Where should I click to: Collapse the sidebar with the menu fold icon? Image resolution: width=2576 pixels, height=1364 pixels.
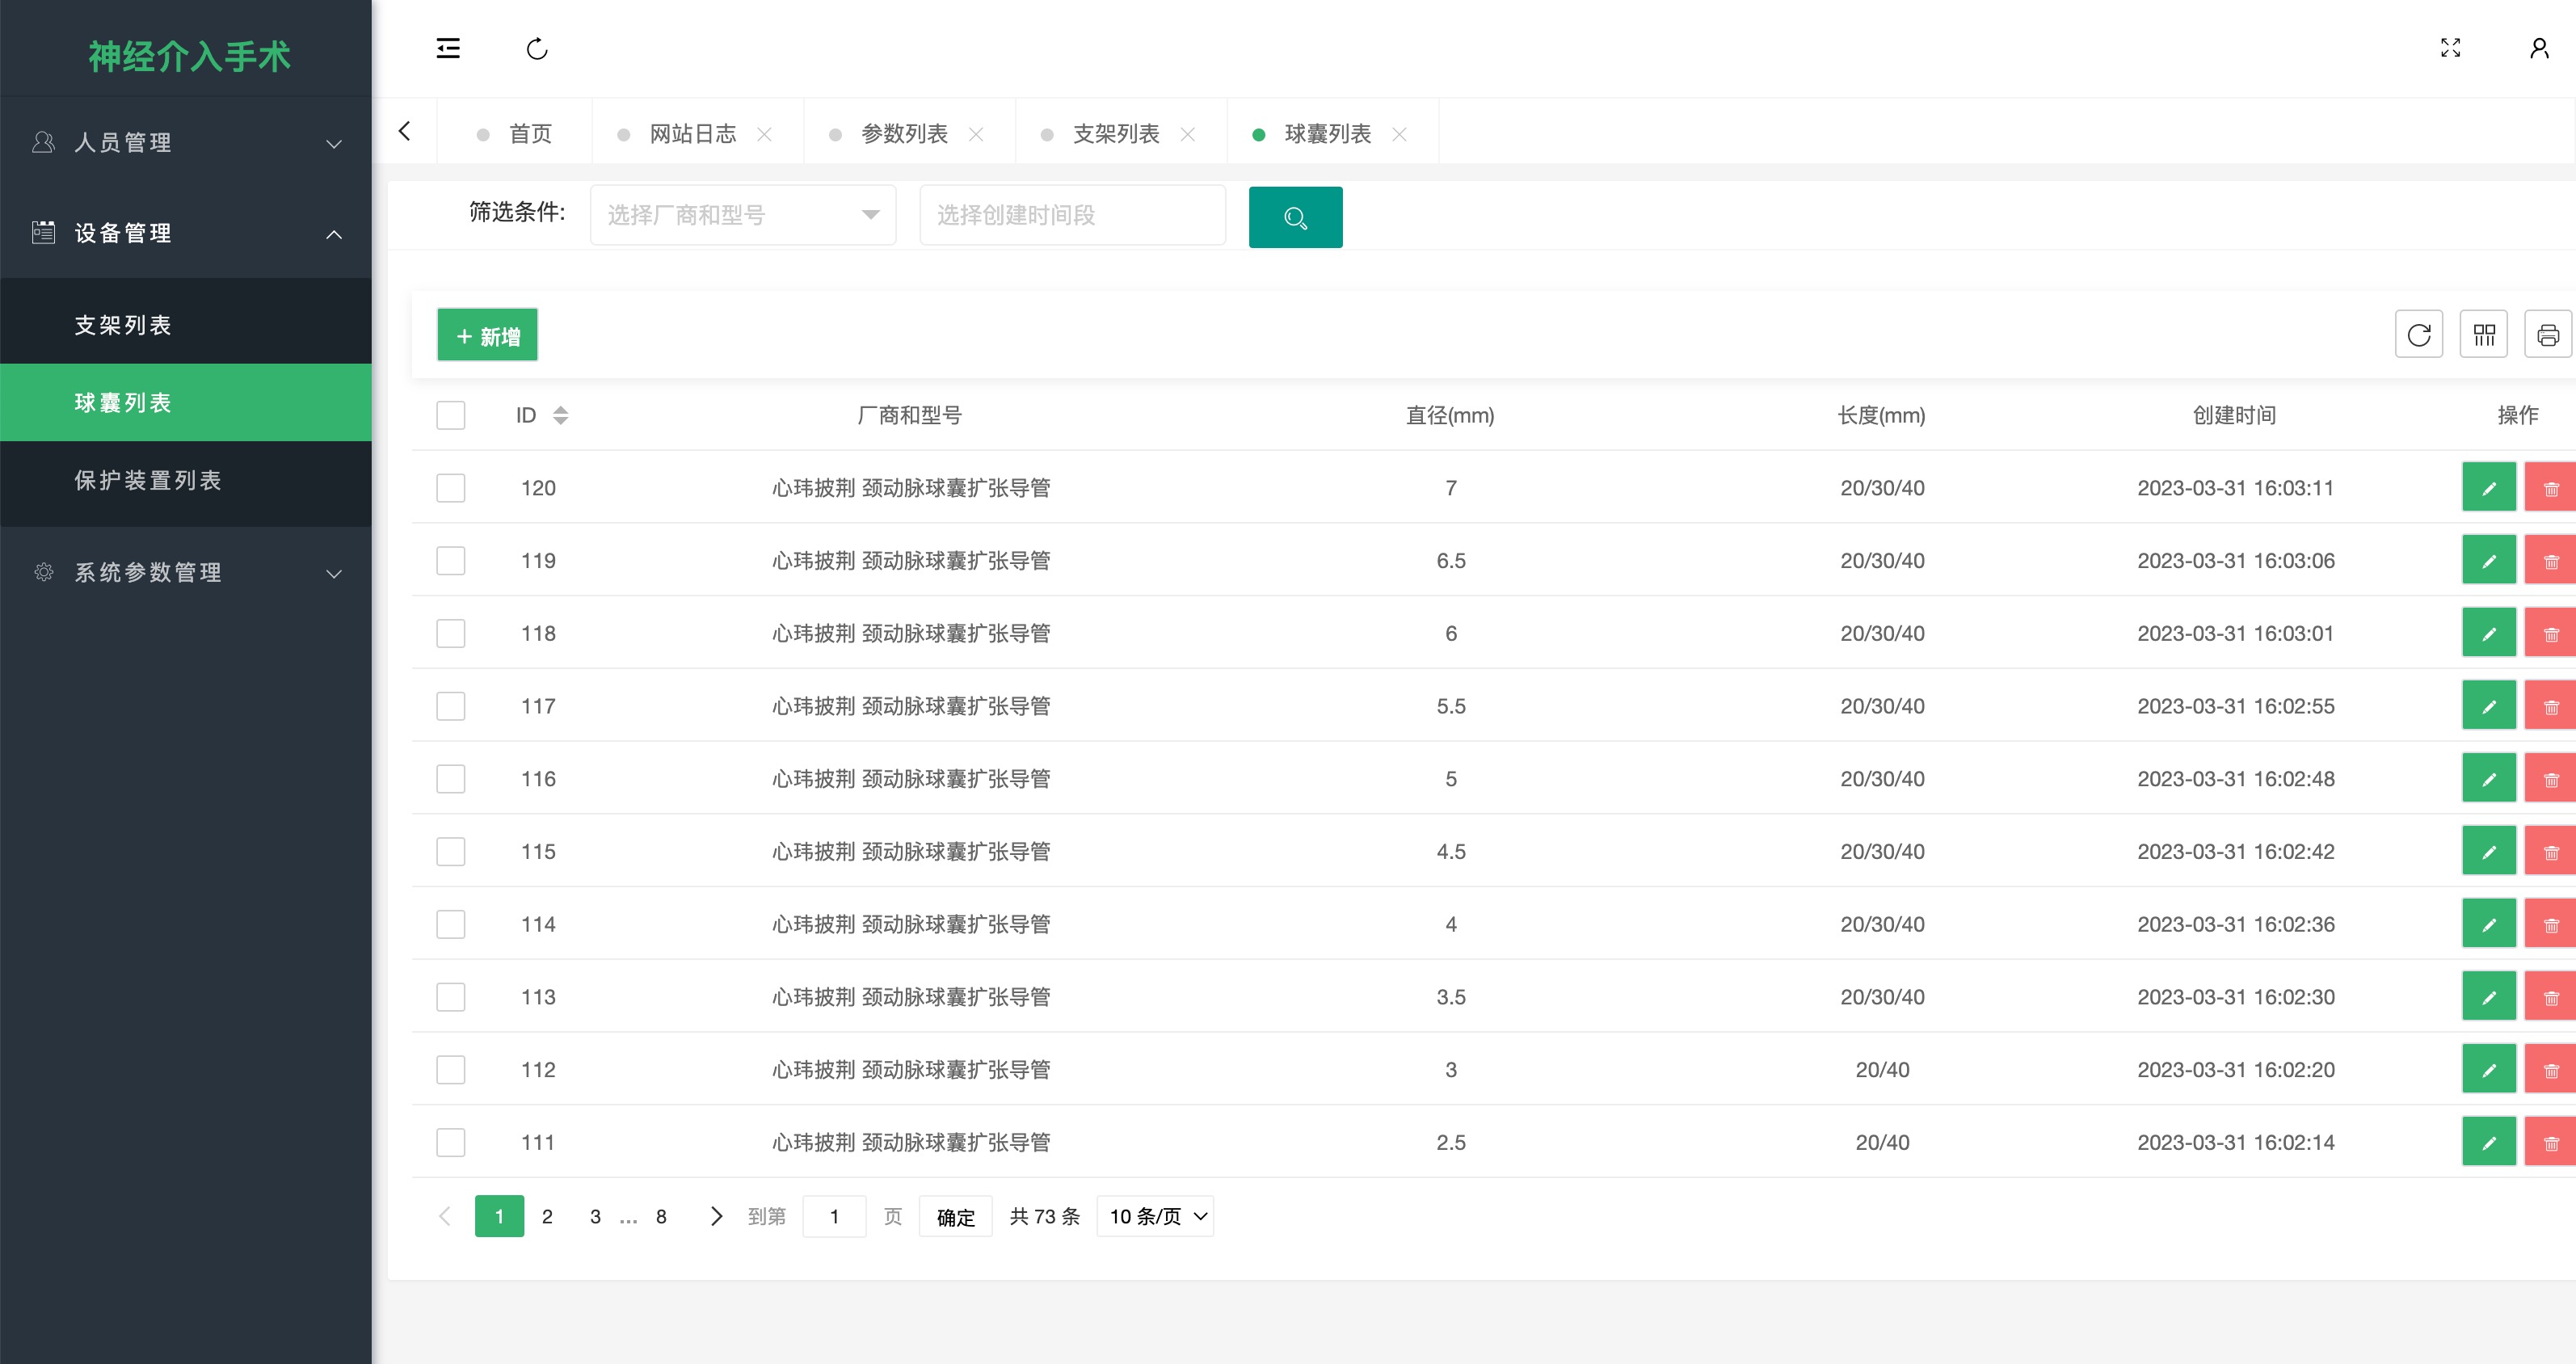(x=448, y=48)
